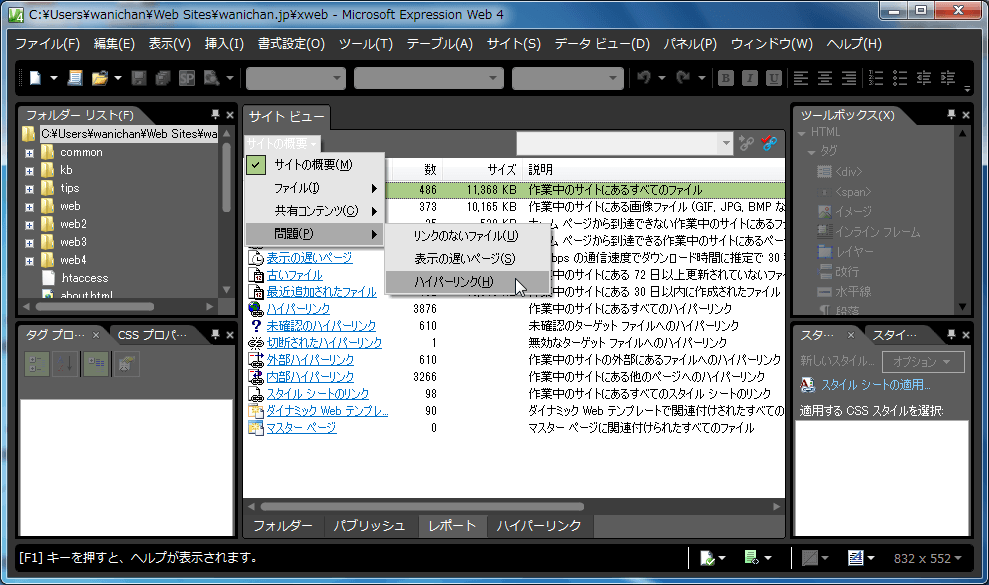The height and width of the screenshot is (585, 989).
Task: Click the Center alignment icon
Action: click(824, 78)
